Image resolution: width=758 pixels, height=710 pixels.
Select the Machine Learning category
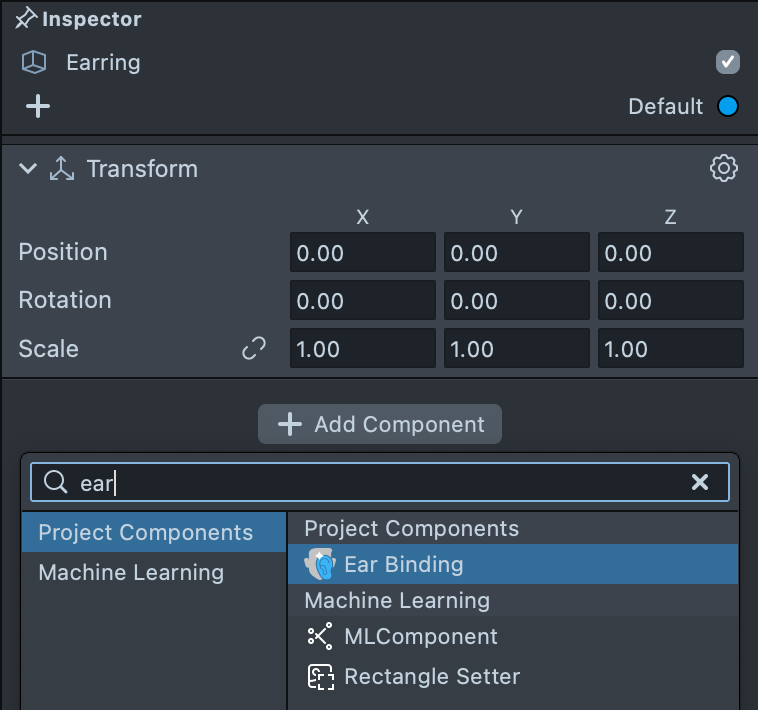[x=131, y=572]
